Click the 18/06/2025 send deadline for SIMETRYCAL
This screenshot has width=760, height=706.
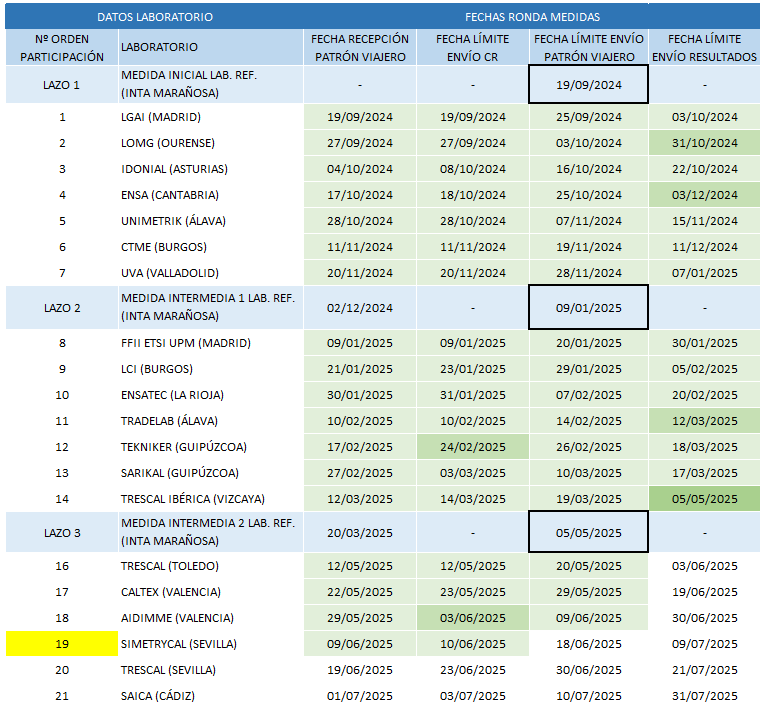[x=588, y=644]
